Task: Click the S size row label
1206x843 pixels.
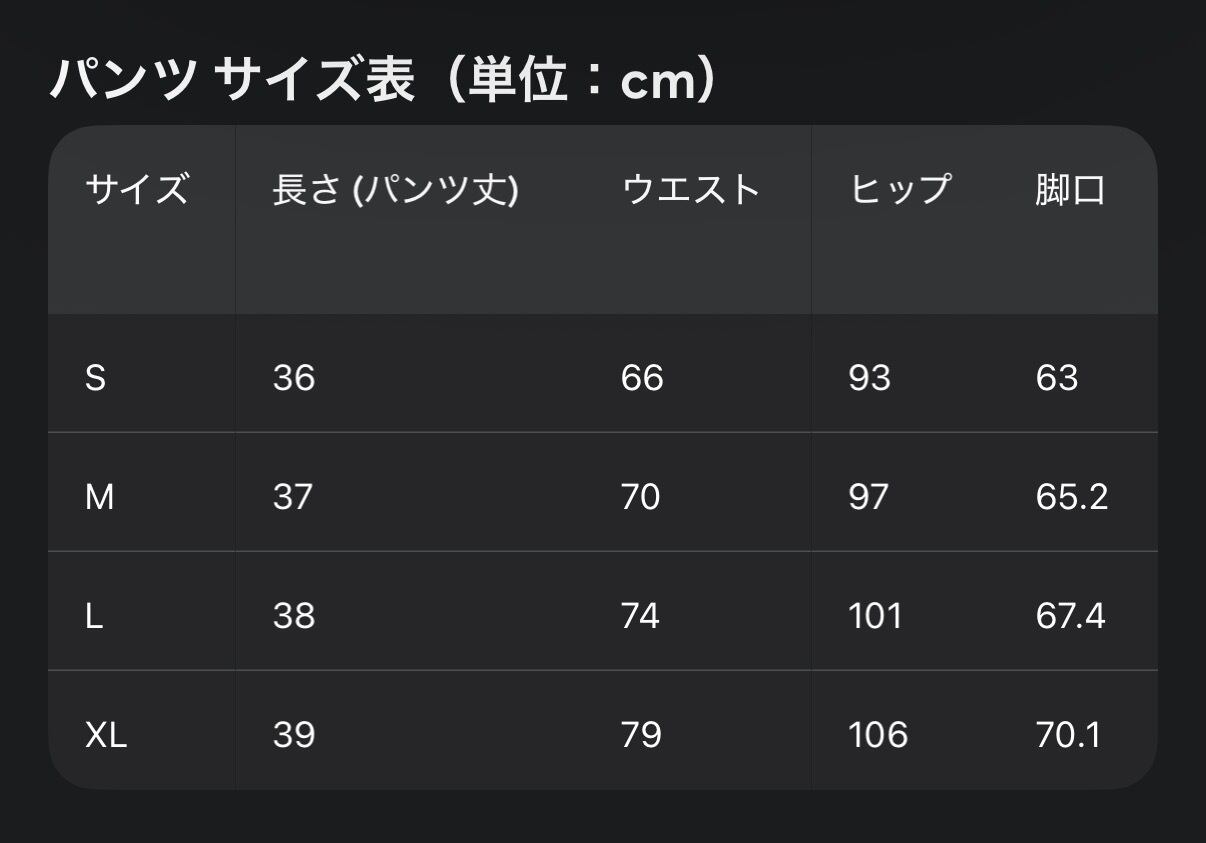Action: tap(95, 378)
